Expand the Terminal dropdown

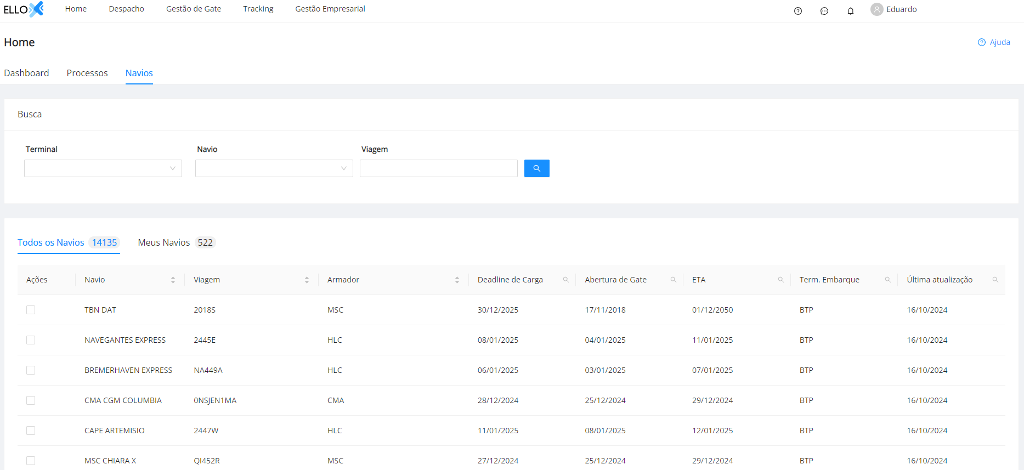(x=103, y=169)
